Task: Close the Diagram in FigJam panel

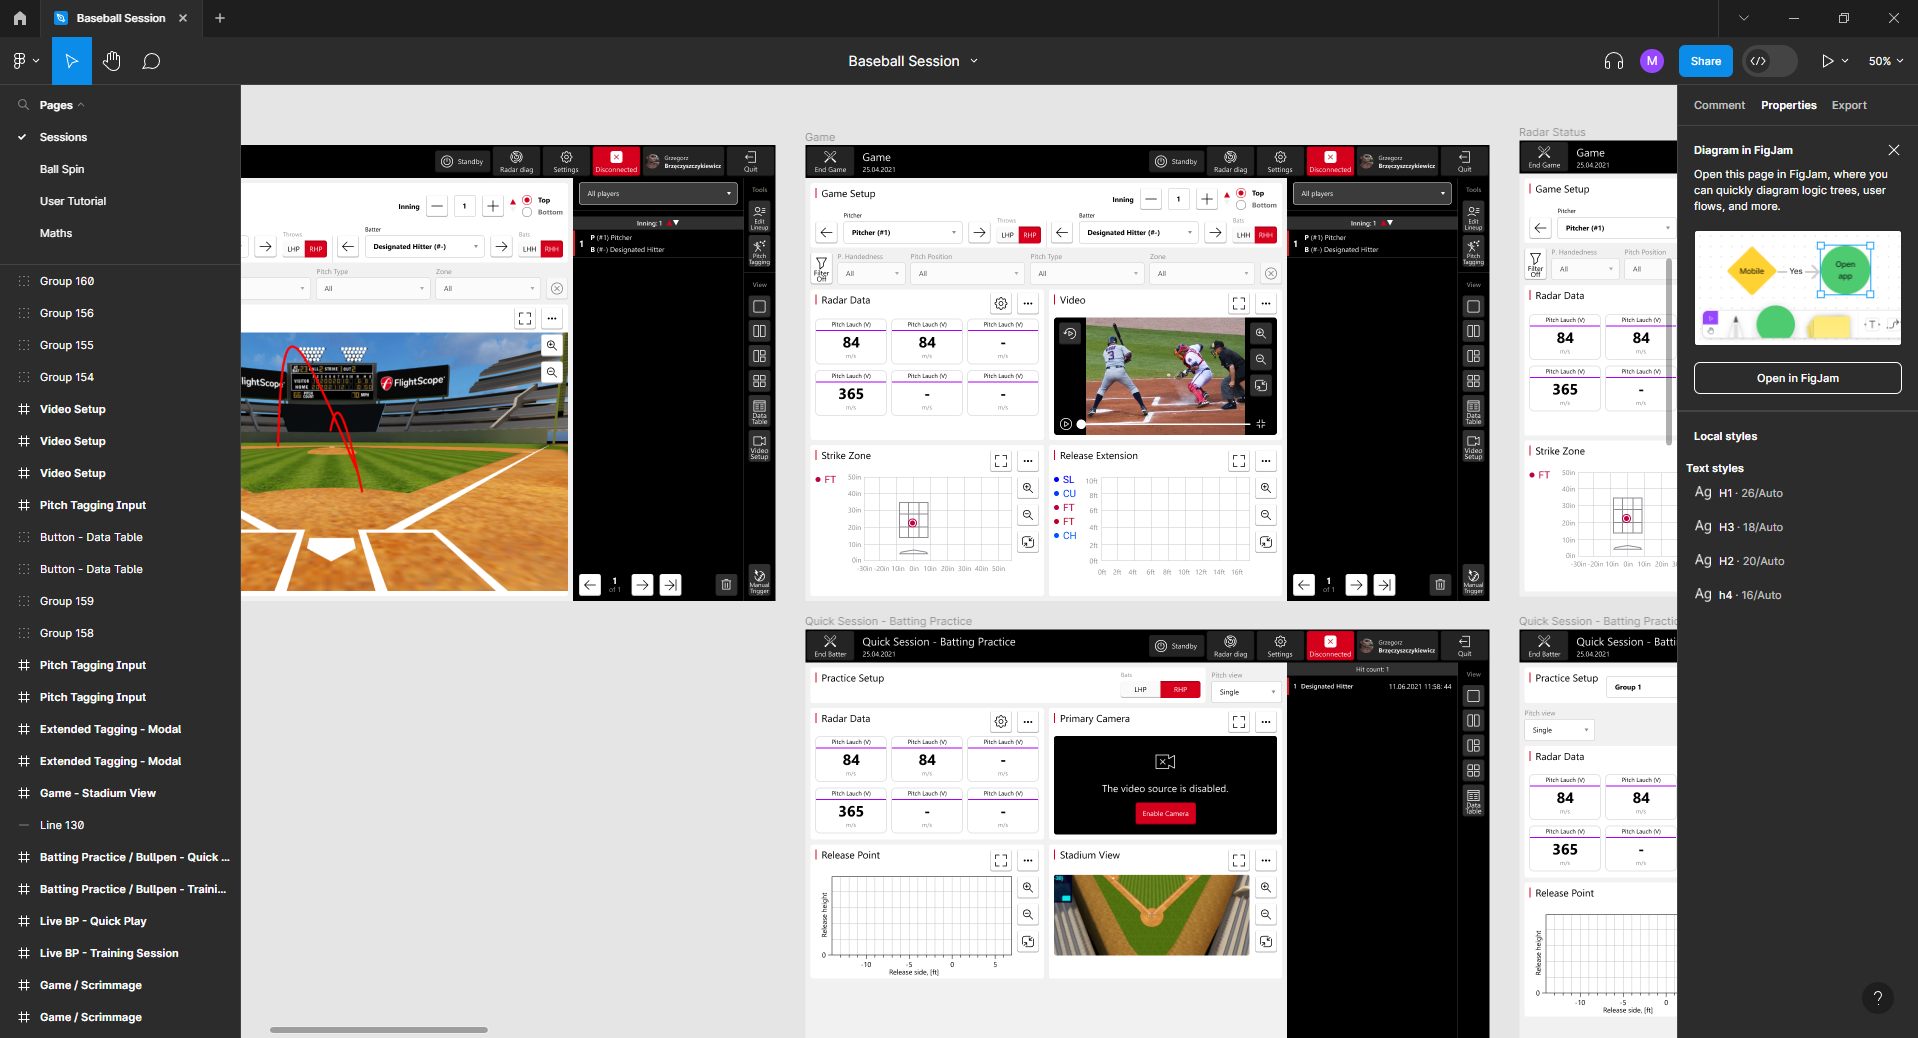Action: click(x=1893, y=150)
